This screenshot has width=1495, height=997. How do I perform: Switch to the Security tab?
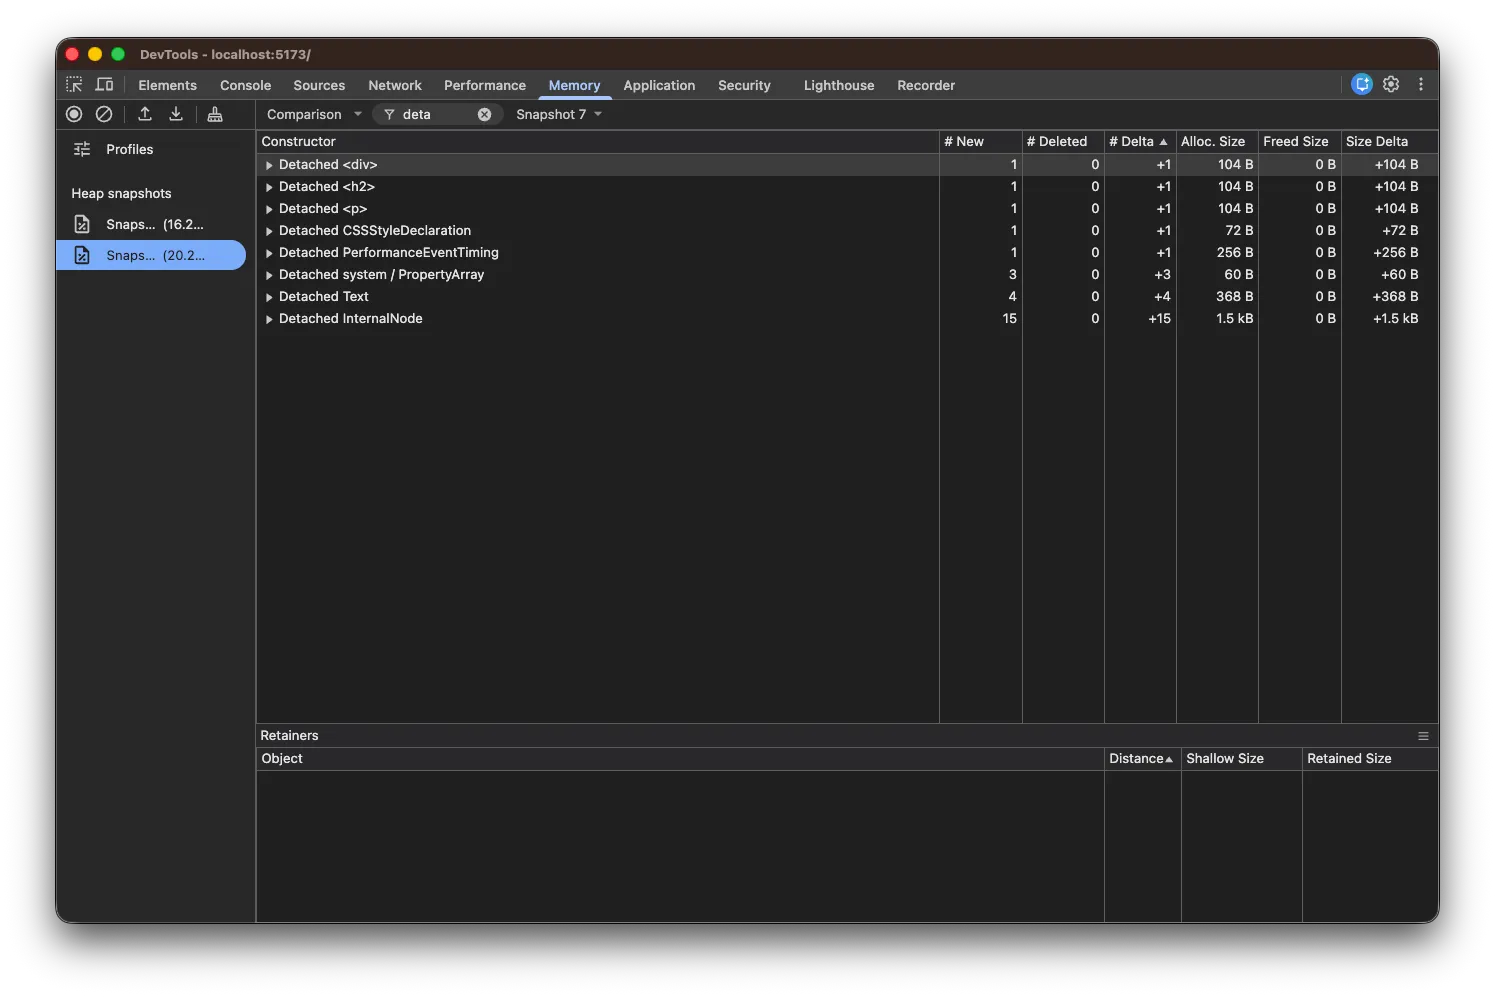pos(744,85)
